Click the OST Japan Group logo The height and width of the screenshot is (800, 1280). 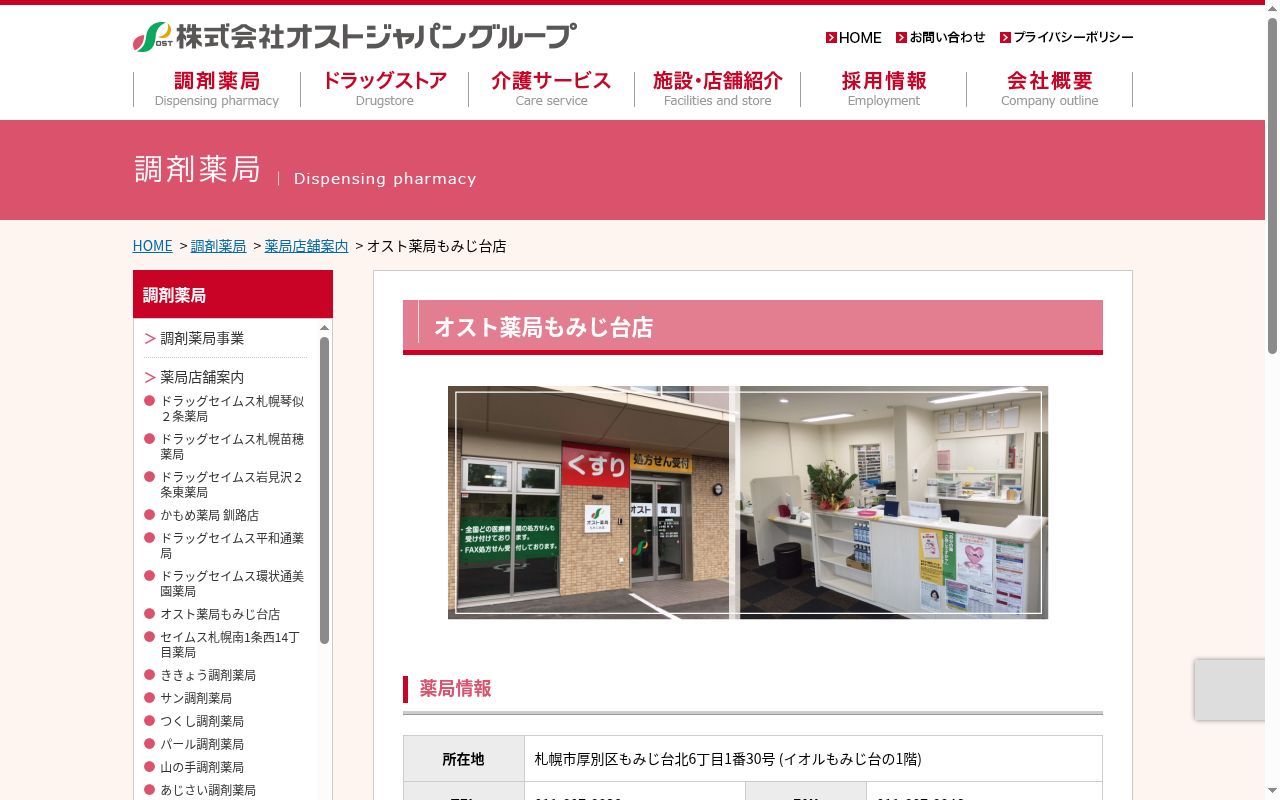(x=355, y=37)
